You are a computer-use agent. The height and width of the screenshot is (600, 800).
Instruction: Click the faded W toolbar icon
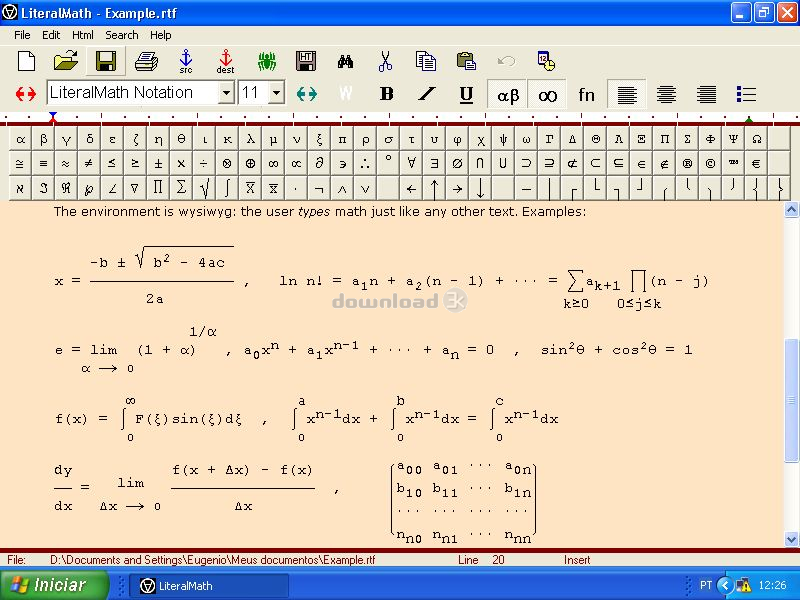click(345, 93)
